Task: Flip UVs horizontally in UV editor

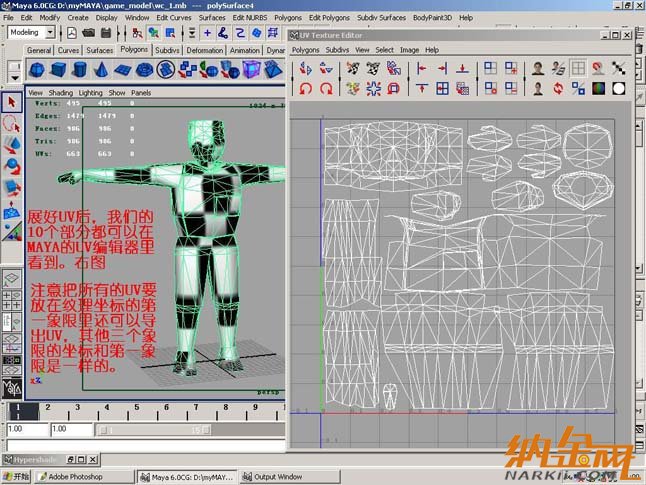Action: [x=306, y=68]
